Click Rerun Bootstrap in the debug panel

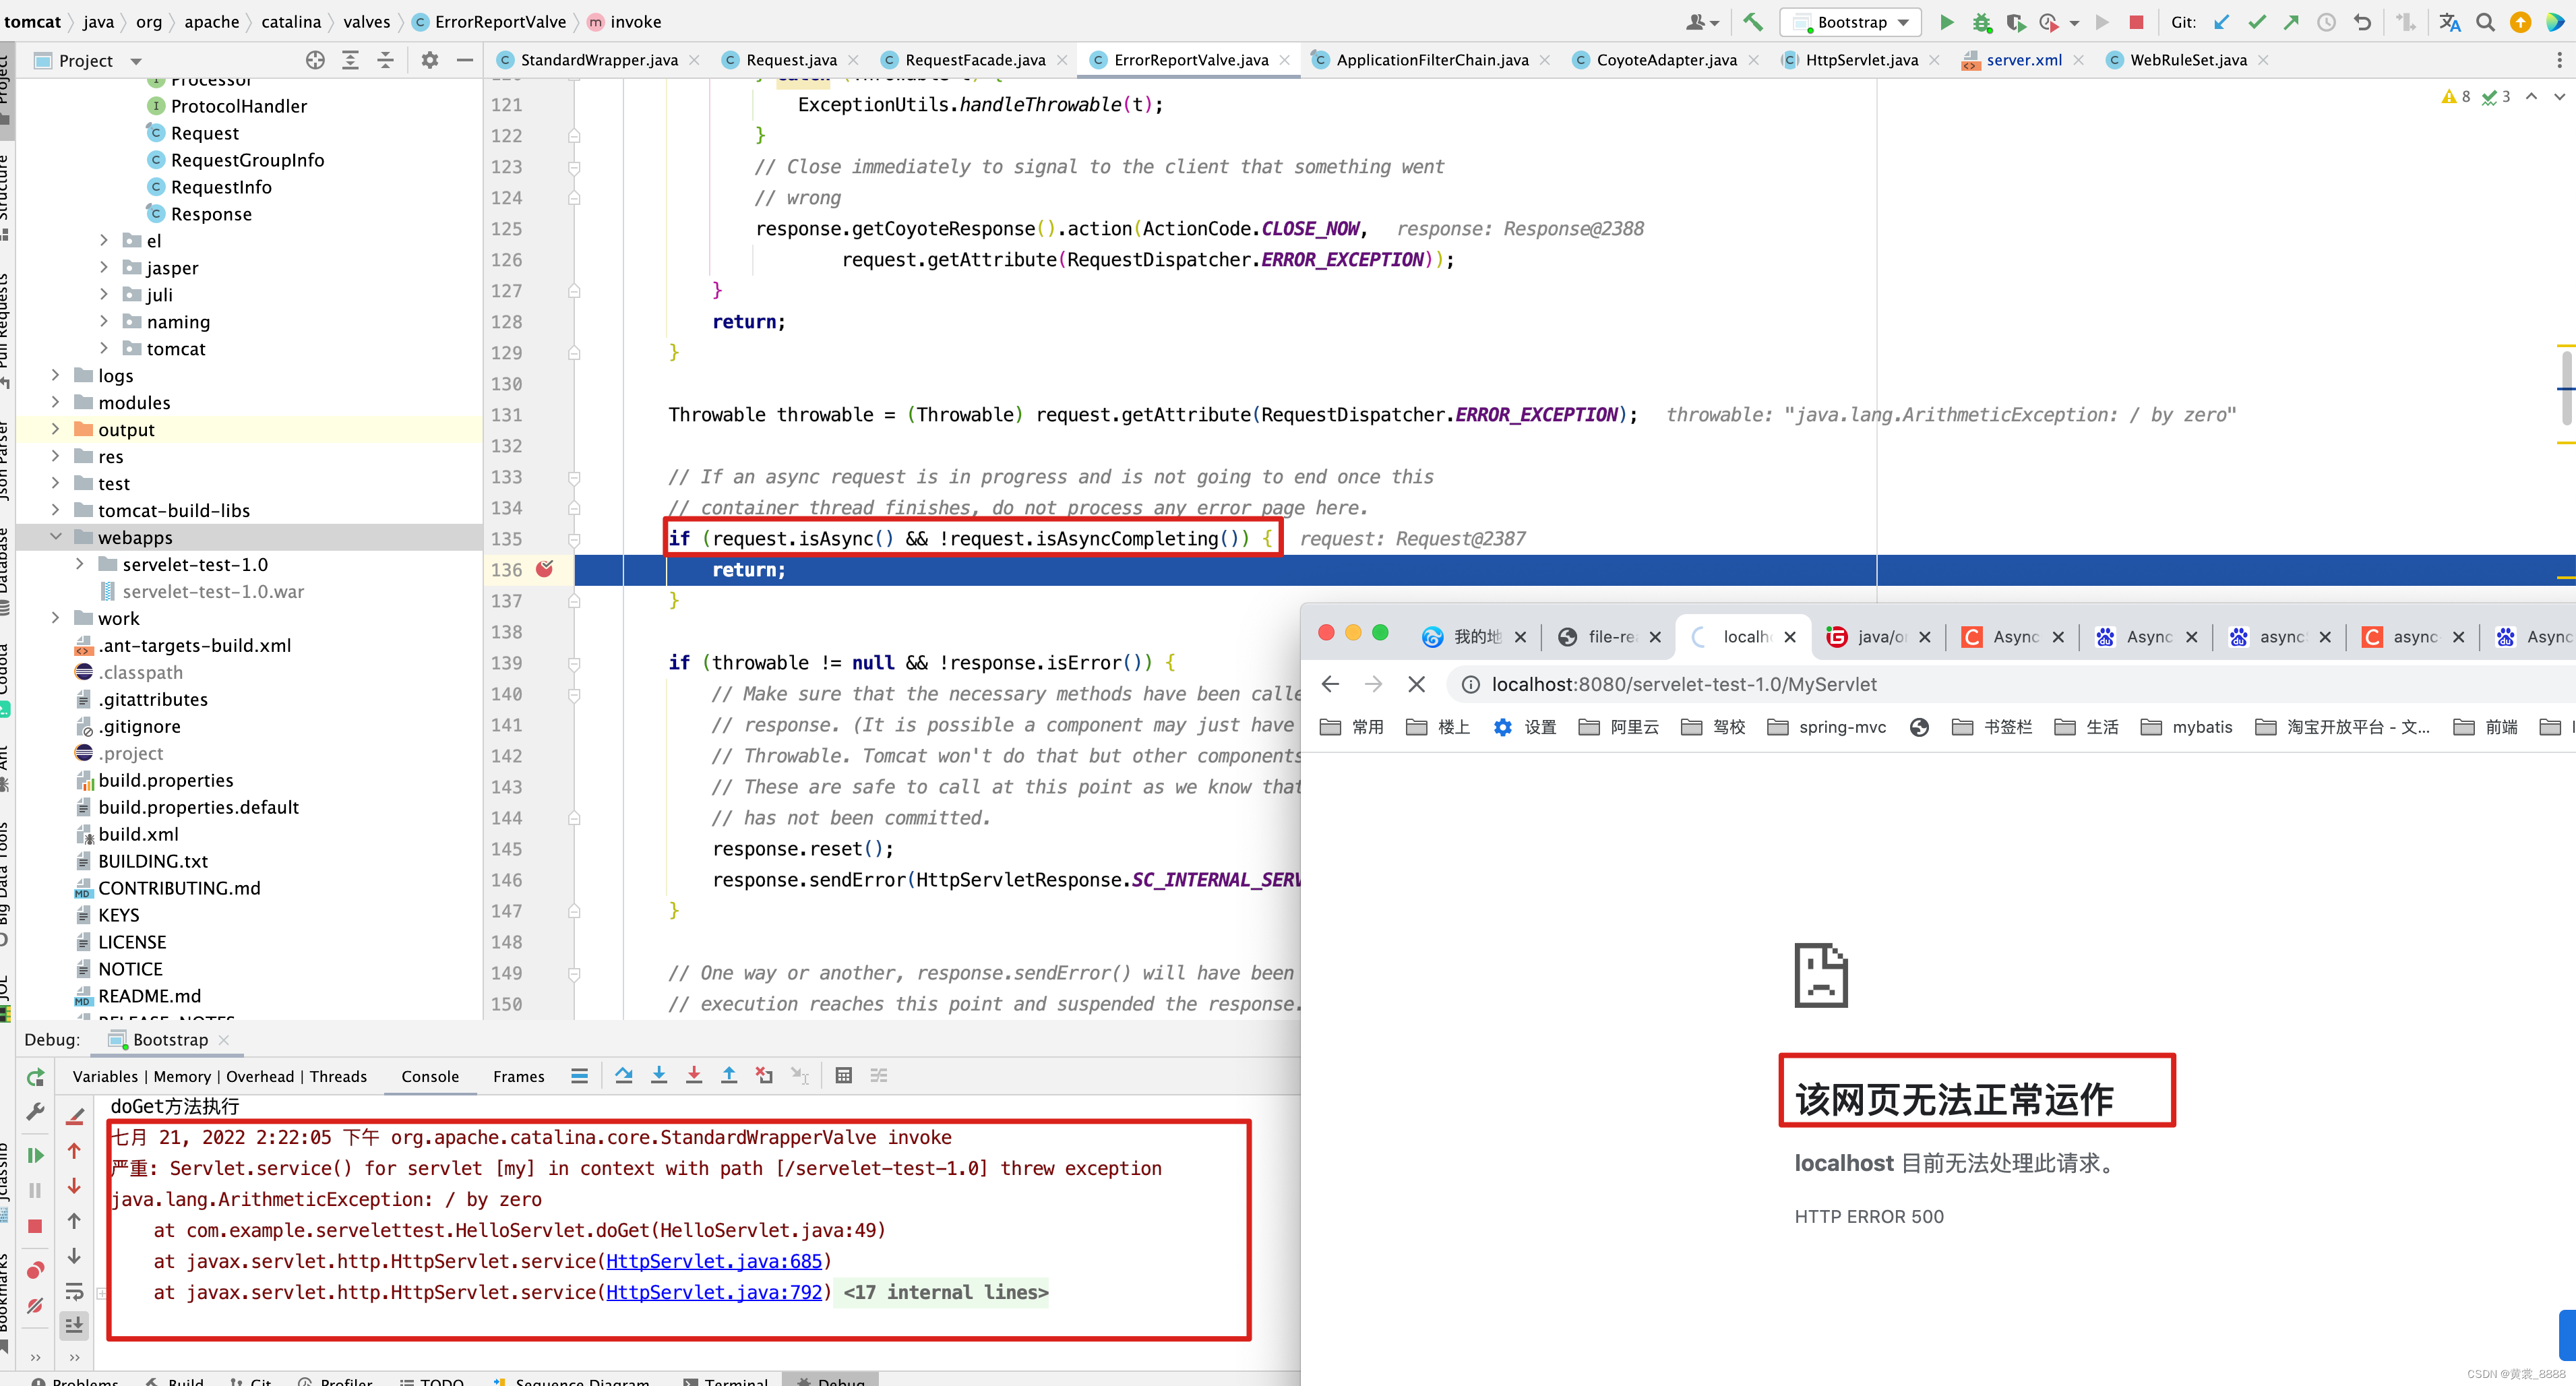35,1077
